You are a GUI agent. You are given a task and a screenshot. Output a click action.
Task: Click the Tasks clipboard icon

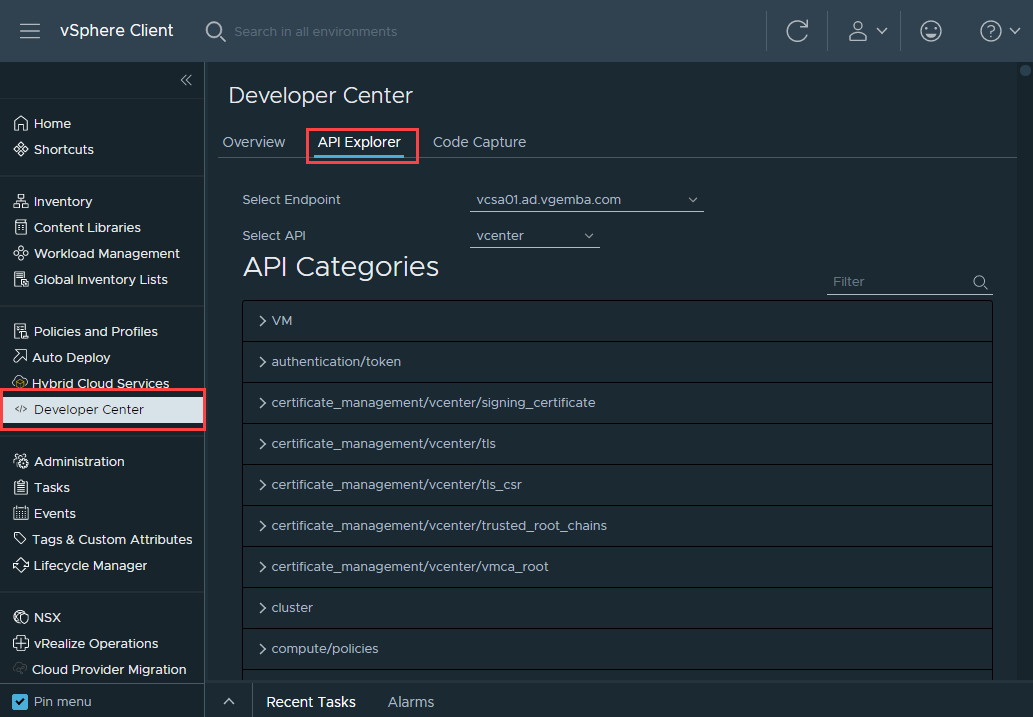21,488
